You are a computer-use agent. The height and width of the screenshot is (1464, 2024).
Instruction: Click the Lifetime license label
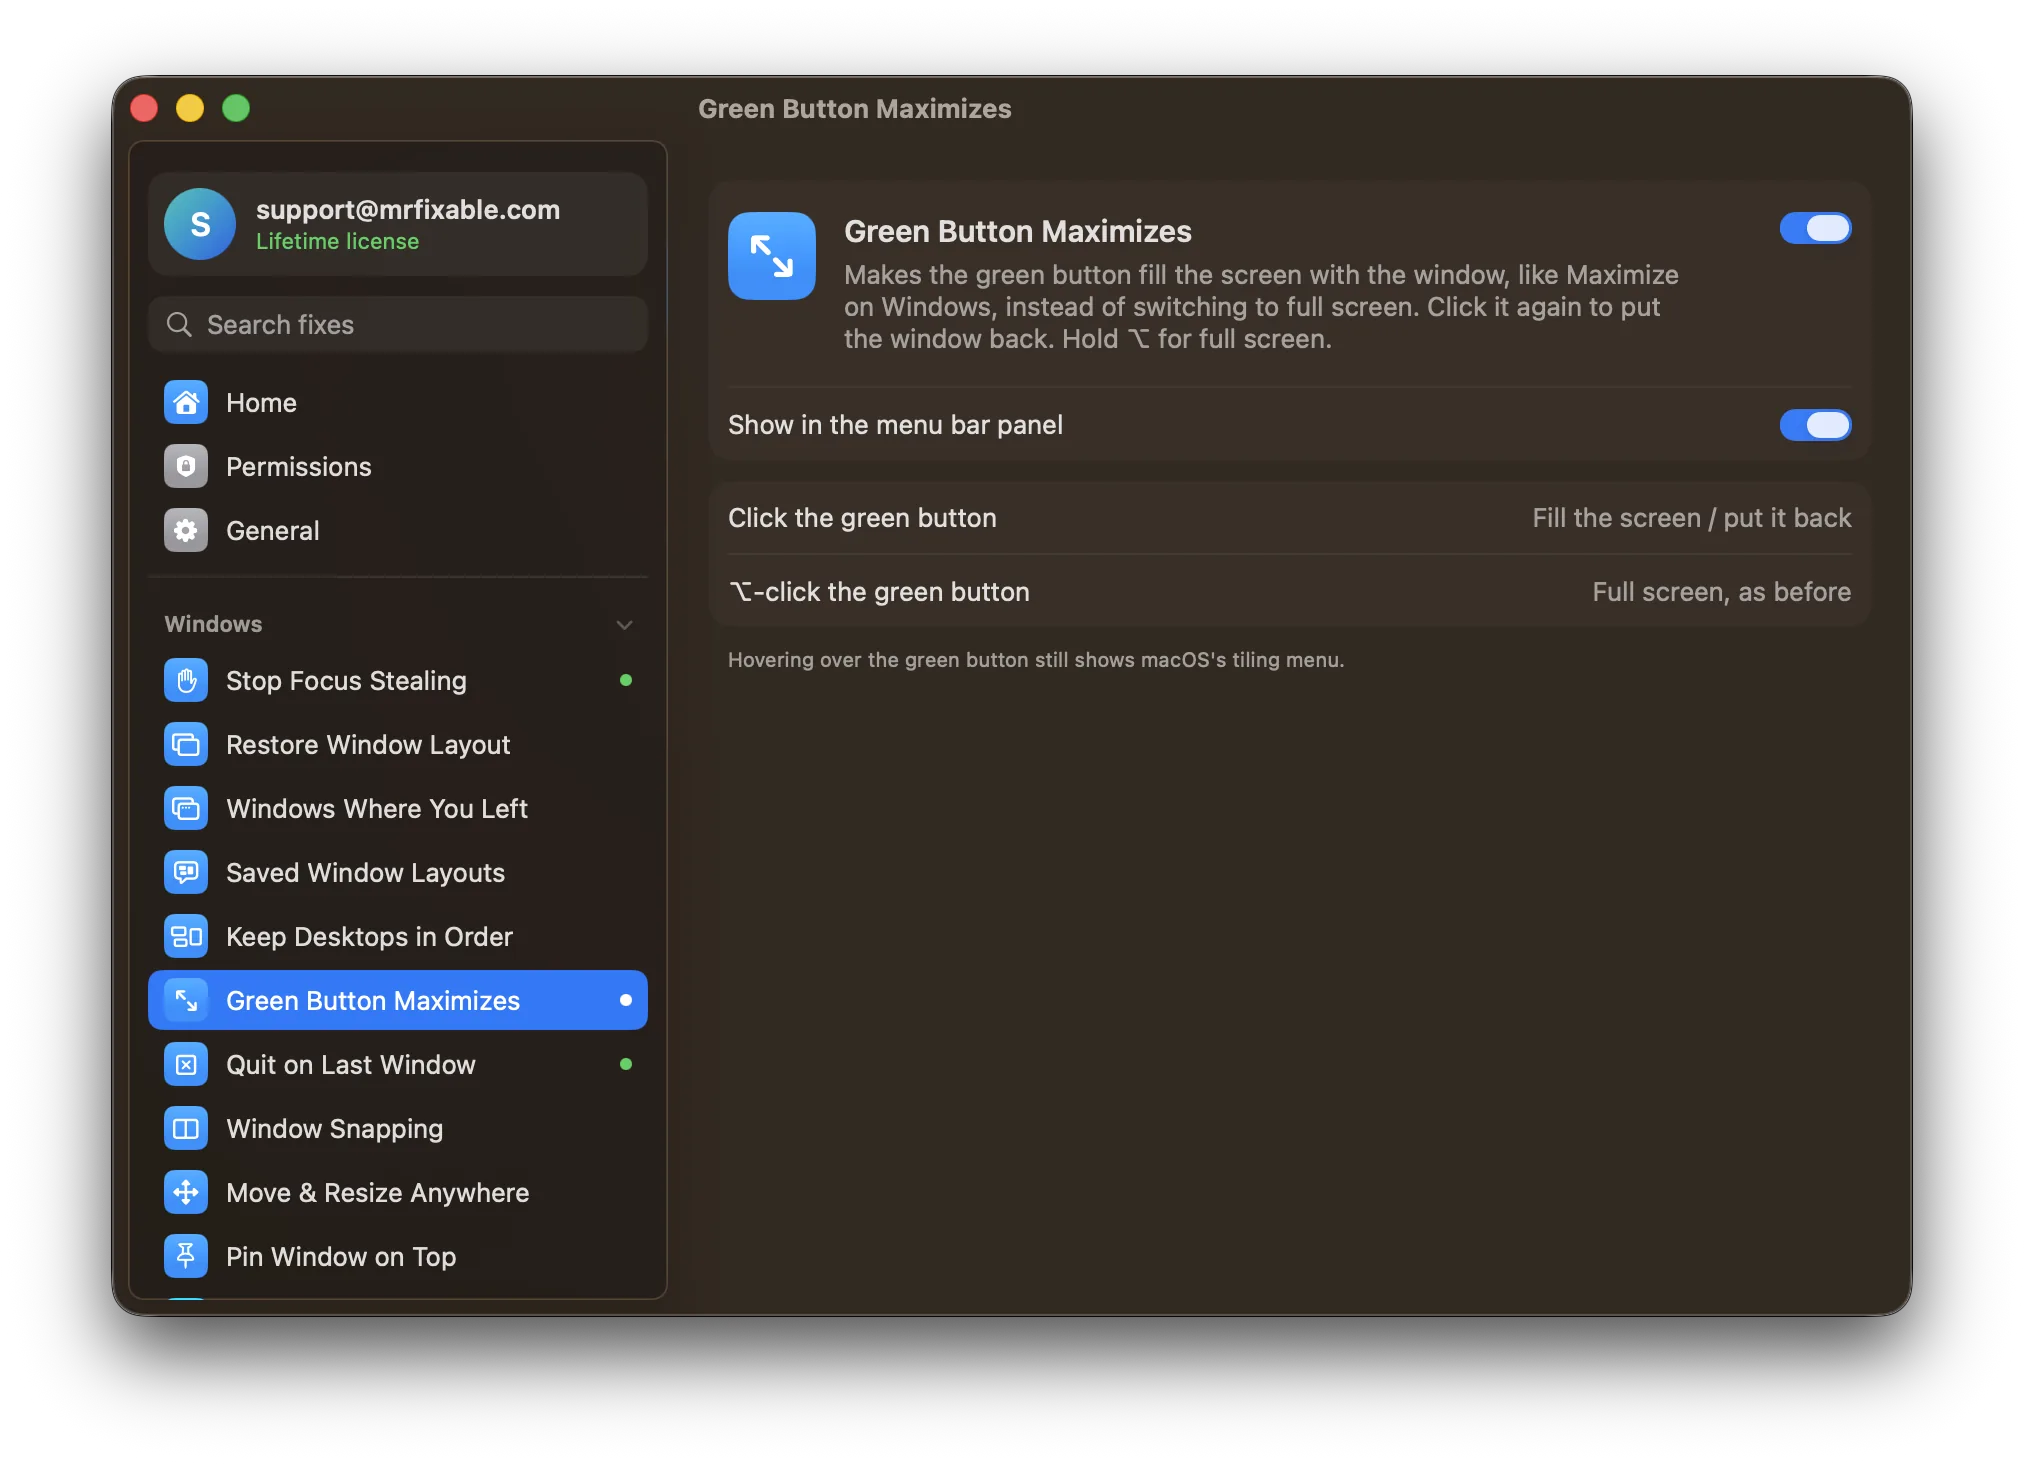coord(337,241)
